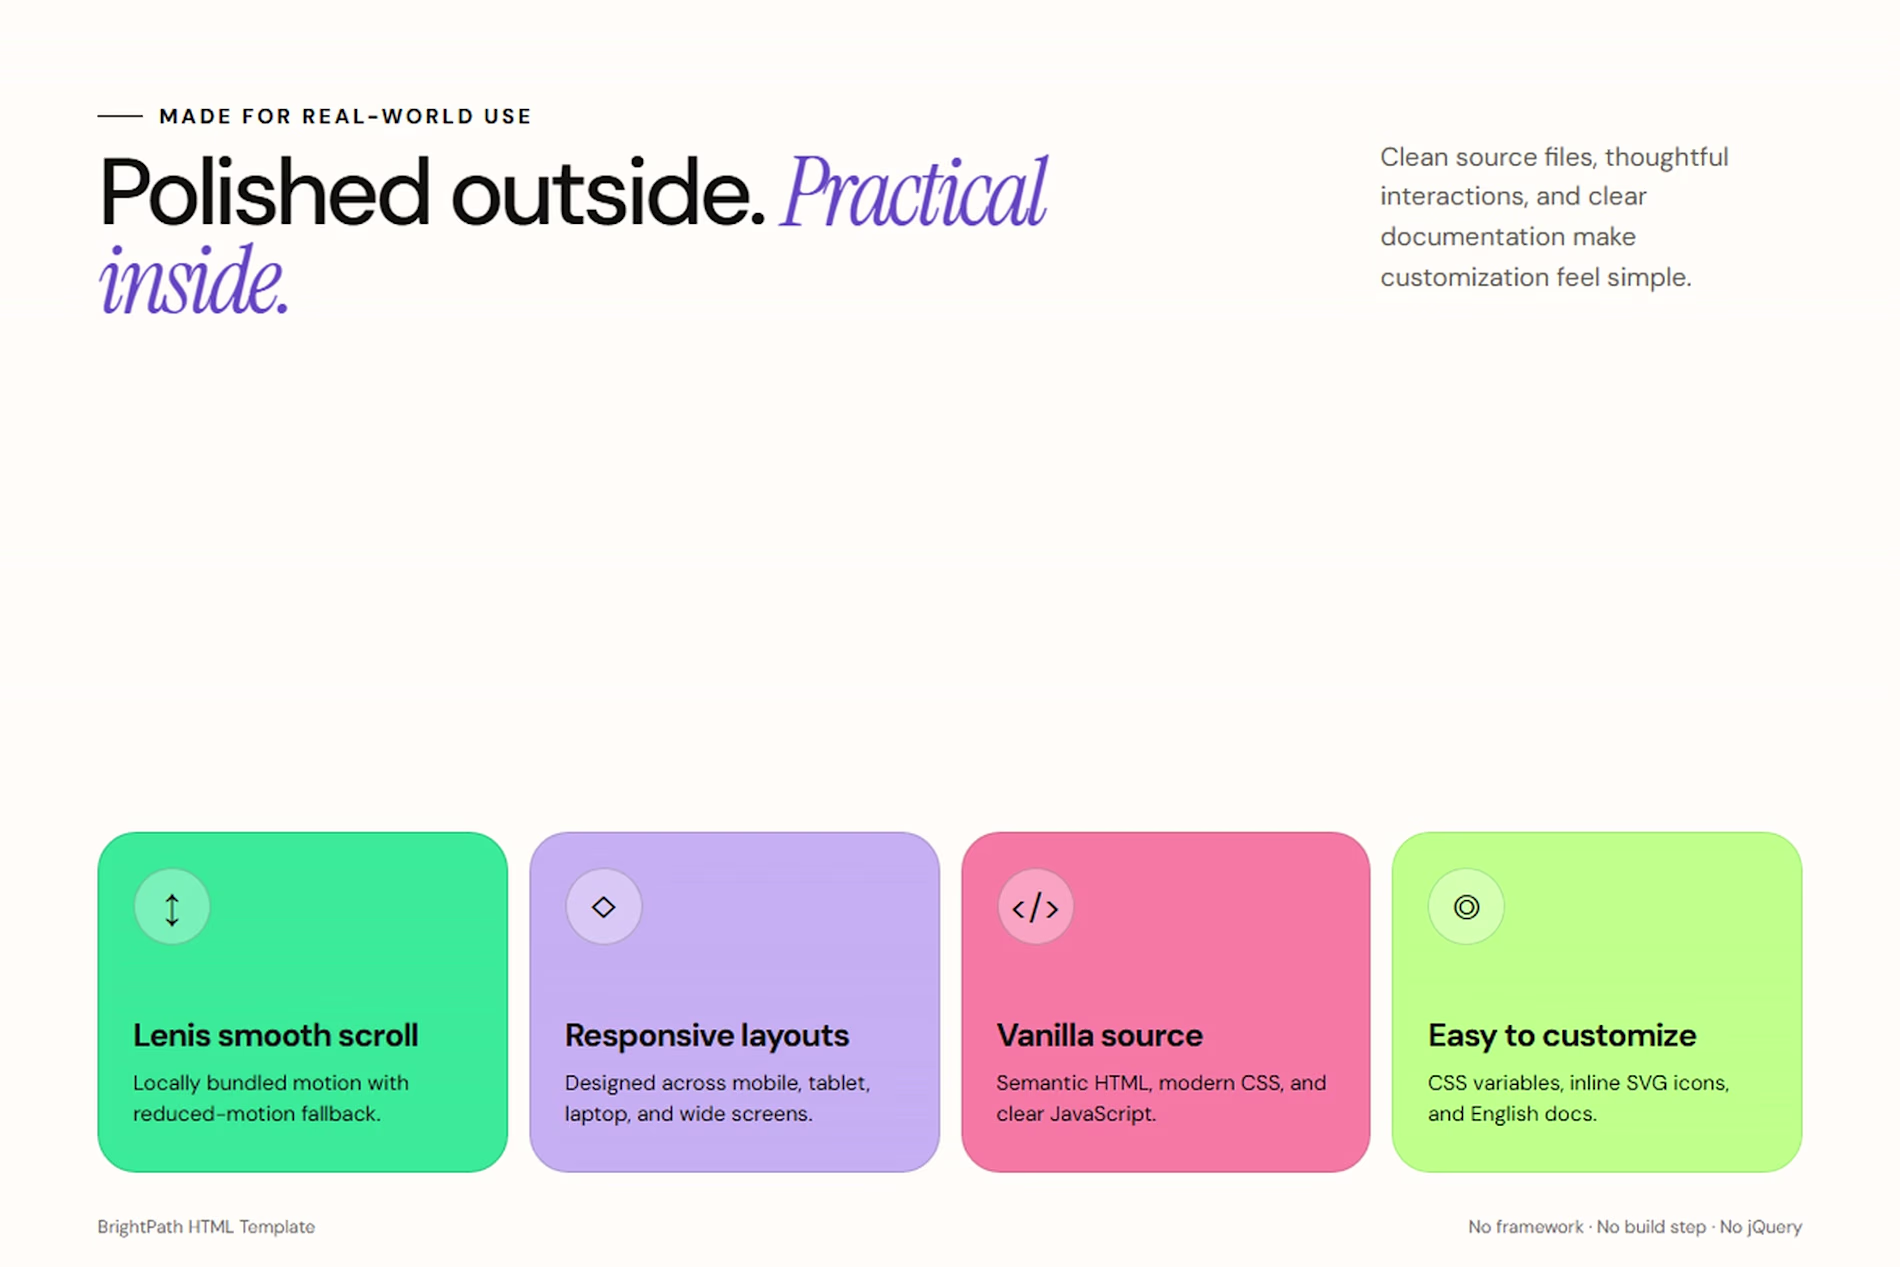Click the BrightPath HTML Template footer text
1900x1267 pixels.
(x=206, y=1227)
